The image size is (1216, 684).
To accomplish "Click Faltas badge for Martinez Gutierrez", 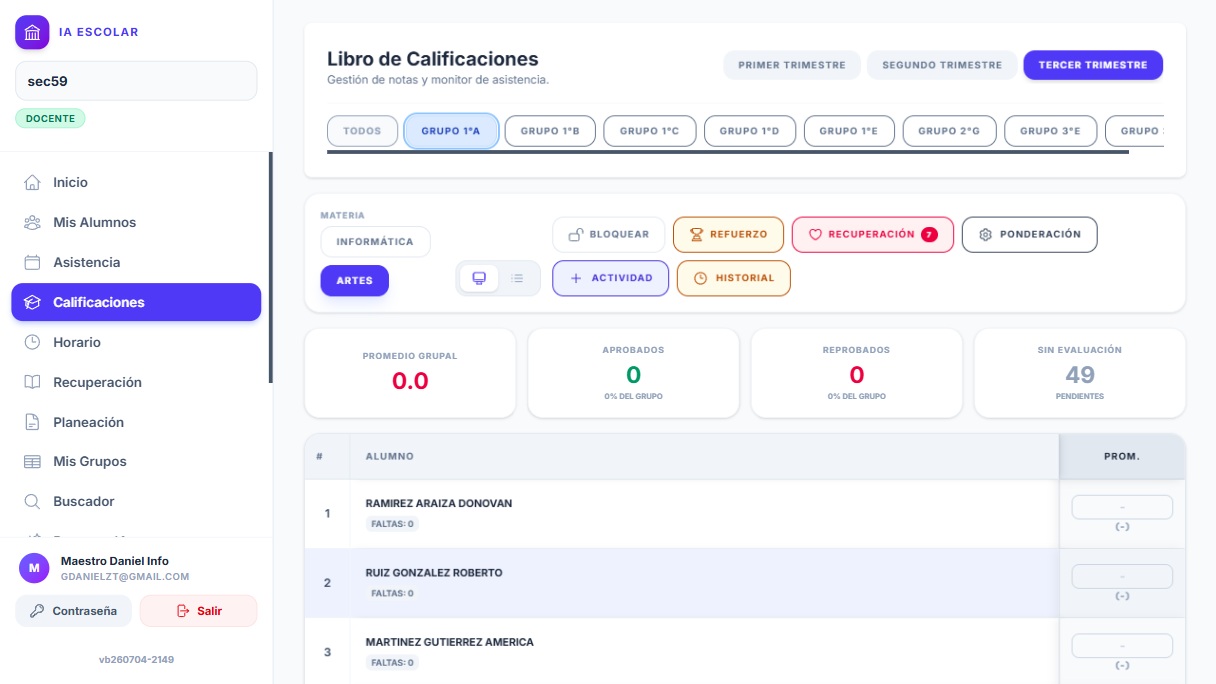I will (392, 662).
